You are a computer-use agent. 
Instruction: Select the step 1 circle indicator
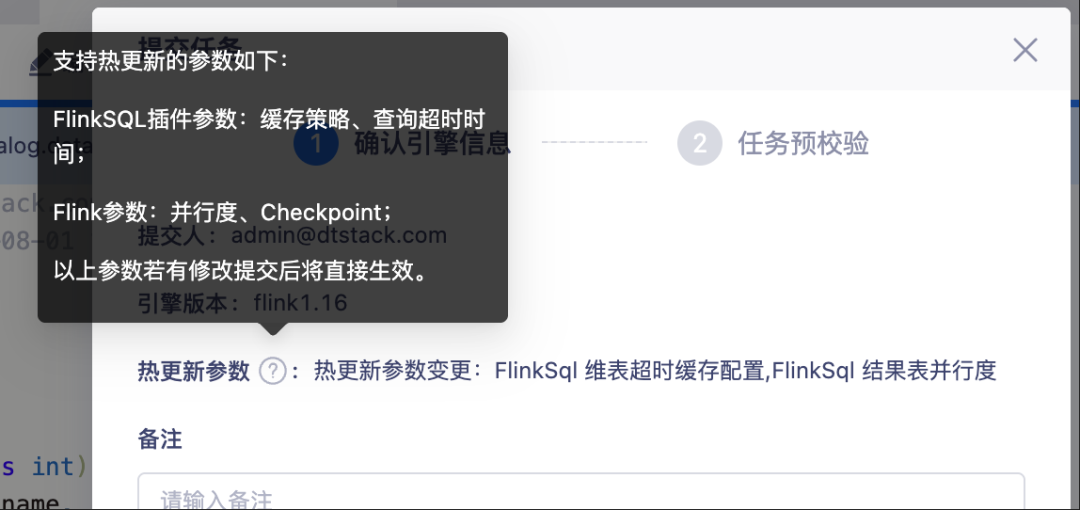pos(315,143)
